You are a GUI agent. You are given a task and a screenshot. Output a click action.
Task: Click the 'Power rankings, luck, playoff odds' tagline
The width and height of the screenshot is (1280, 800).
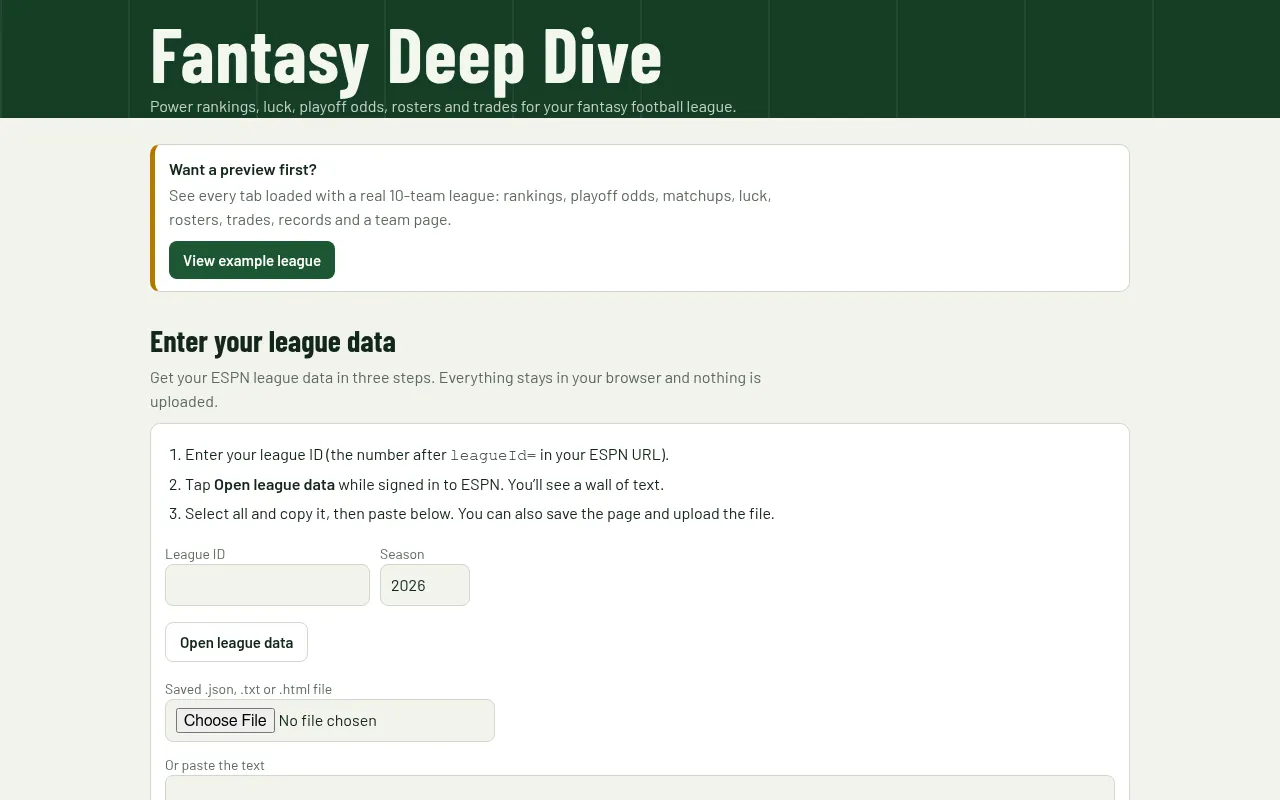point(443,107)
